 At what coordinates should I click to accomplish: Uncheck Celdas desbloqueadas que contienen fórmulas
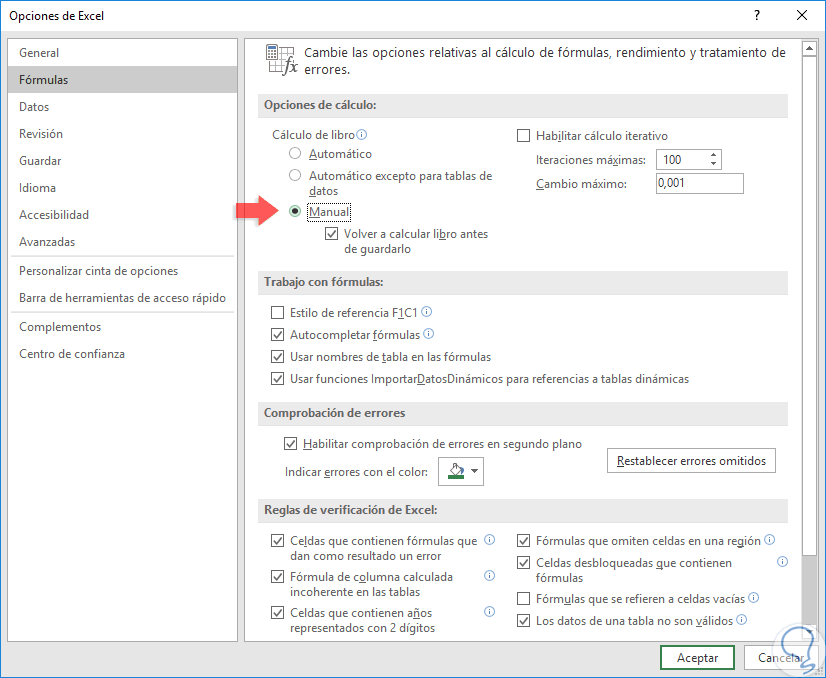pos(523,563)
